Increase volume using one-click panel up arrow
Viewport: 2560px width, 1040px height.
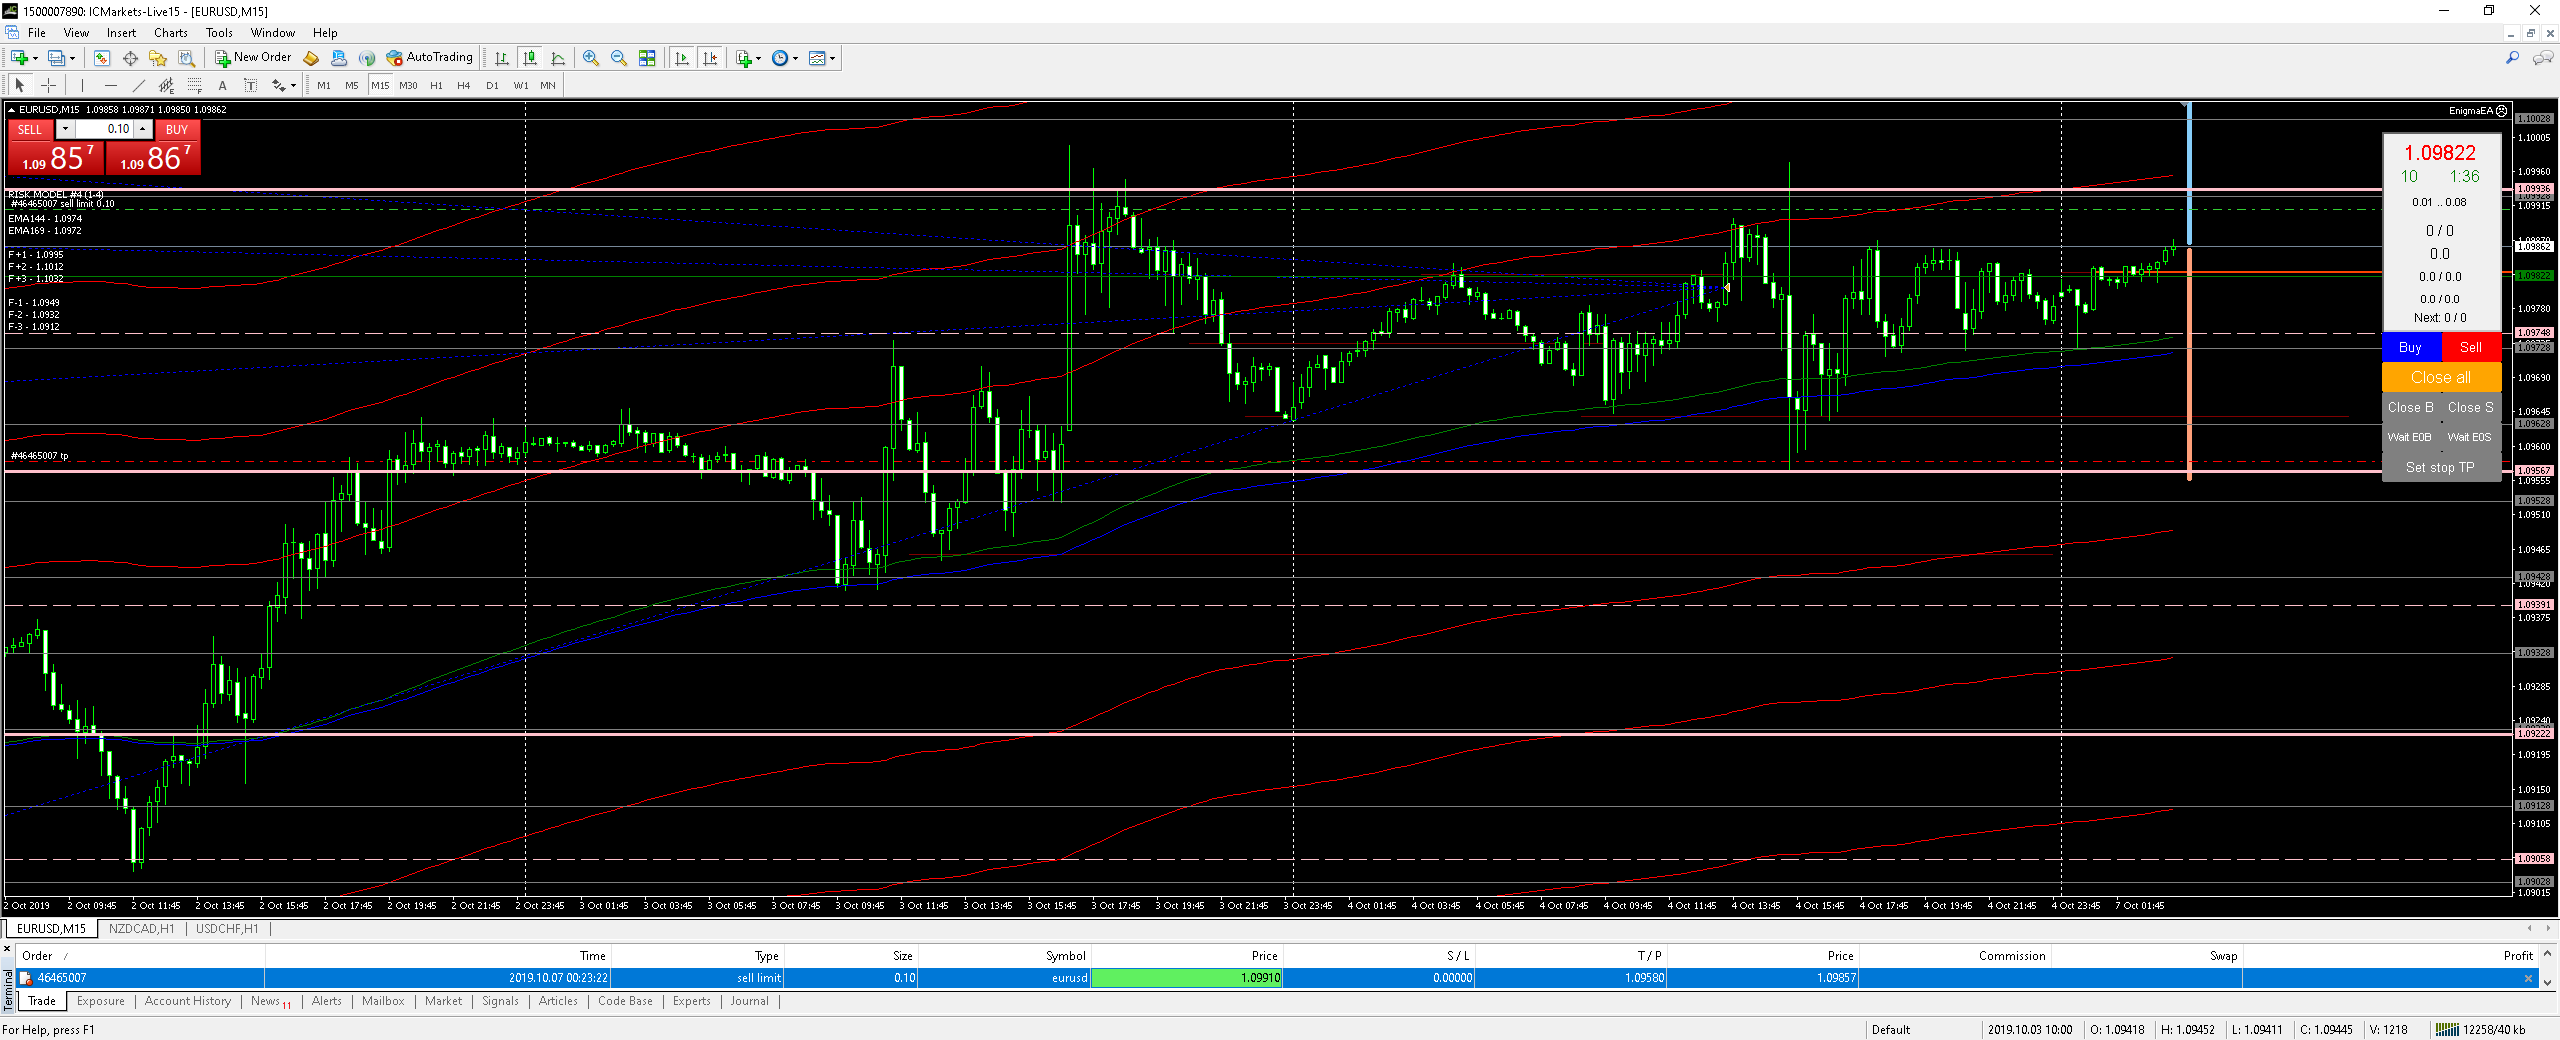[x=143, y=129]
